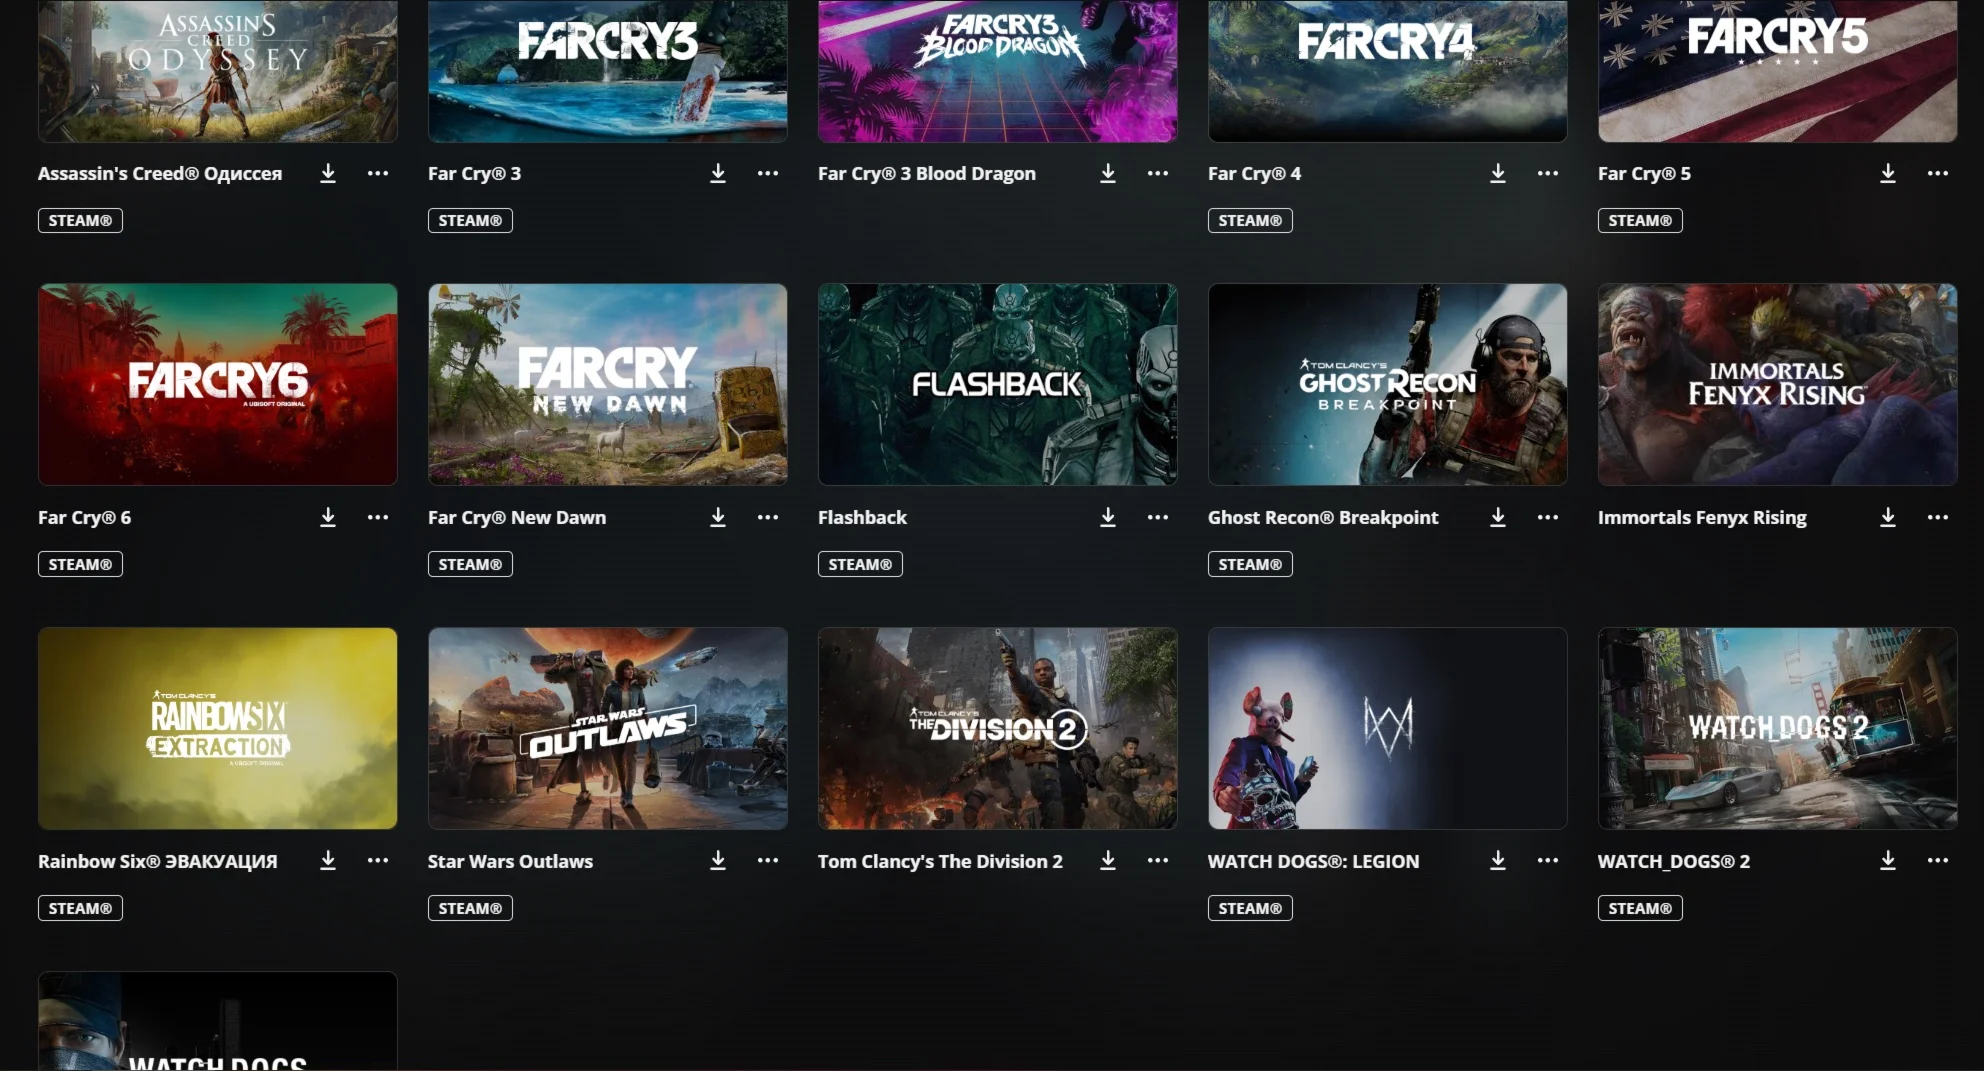This screenshot has height=1071, width=1984.
Task: Open the yellow Rainbow Six Extraction cover
Action: point(218,728)
